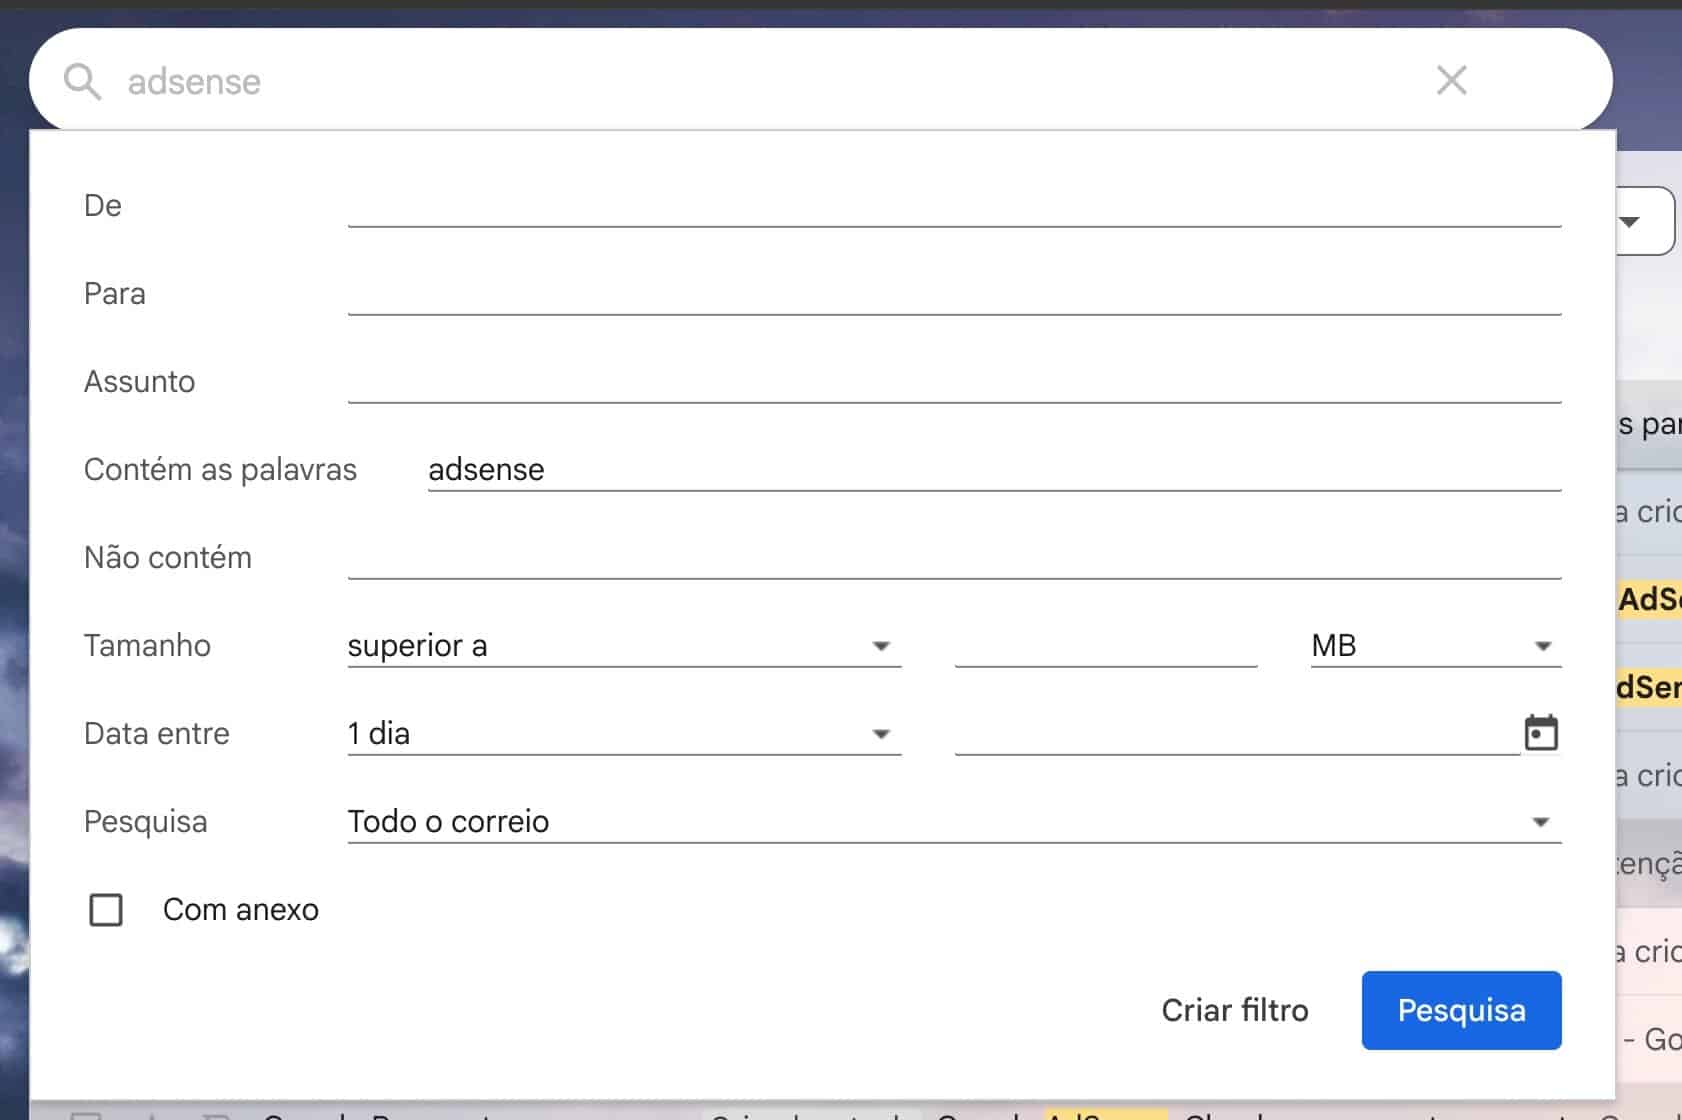Enable the Com anexo checkbox
The width and height of the screenshot is (1682, 1120).
(x=106, y=910)
